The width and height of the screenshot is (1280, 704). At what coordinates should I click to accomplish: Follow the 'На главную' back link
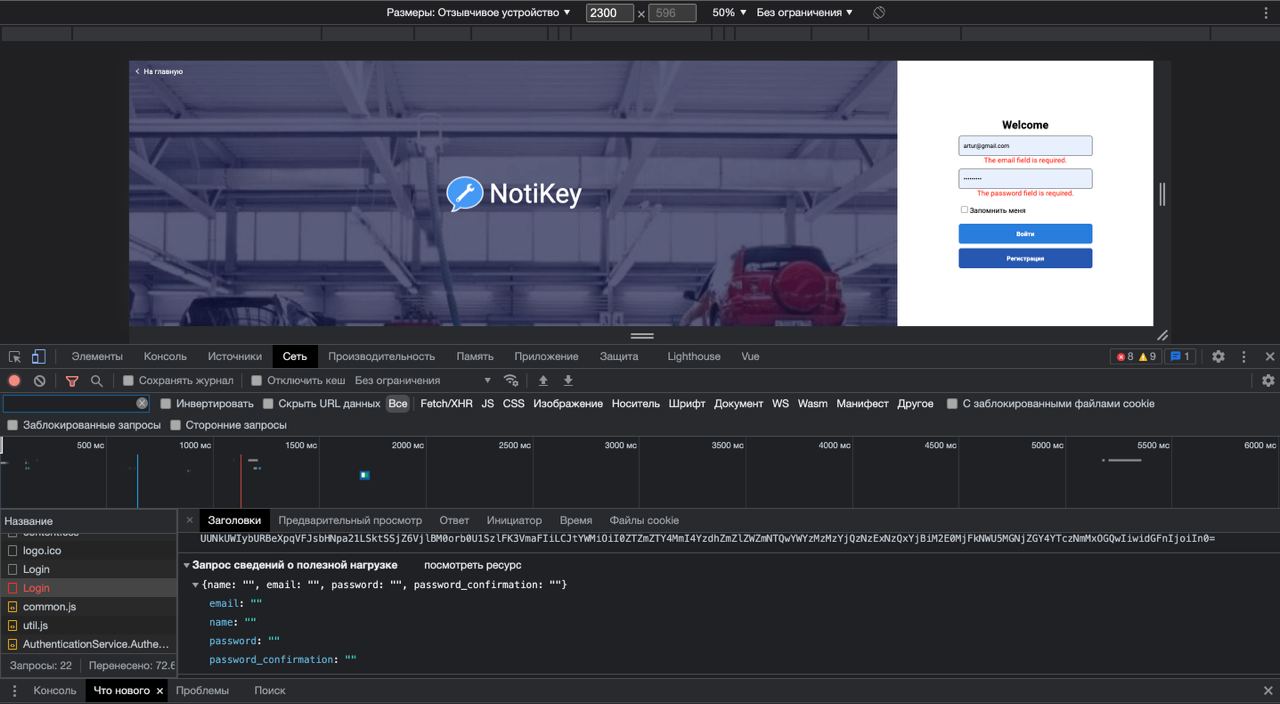(x=159, y=72)
